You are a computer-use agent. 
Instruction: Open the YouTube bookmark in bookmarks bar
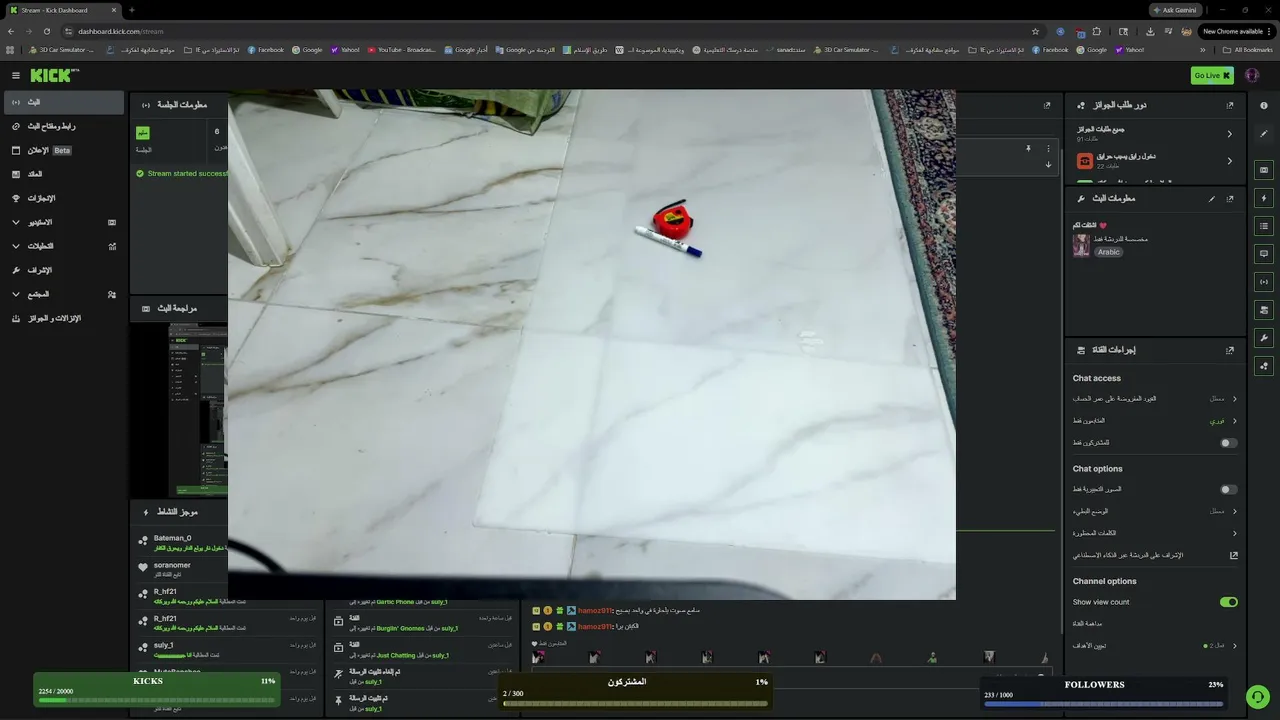[401, 50]
